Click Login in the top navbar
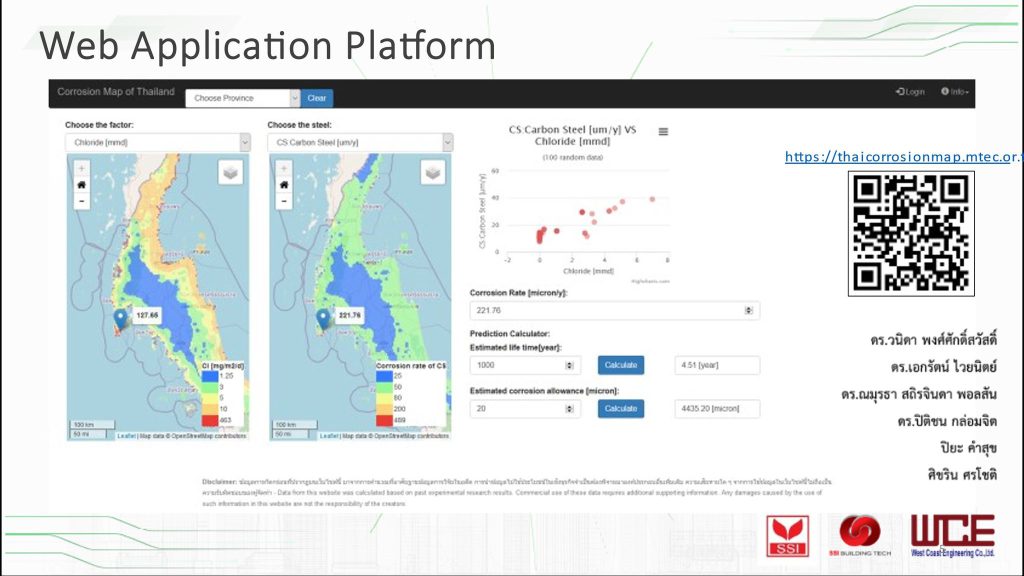 910,92
